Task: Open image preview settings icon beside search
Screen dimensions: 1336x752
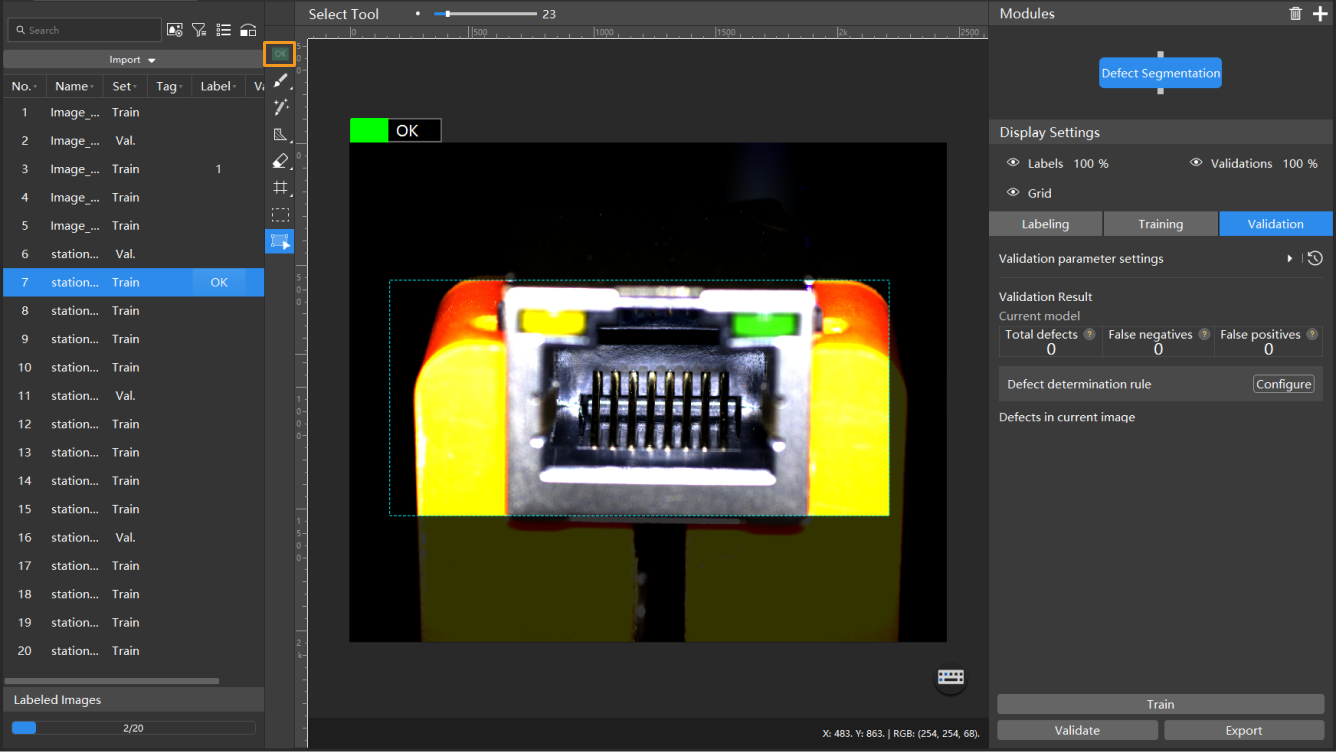Action: tap(175, 30)
